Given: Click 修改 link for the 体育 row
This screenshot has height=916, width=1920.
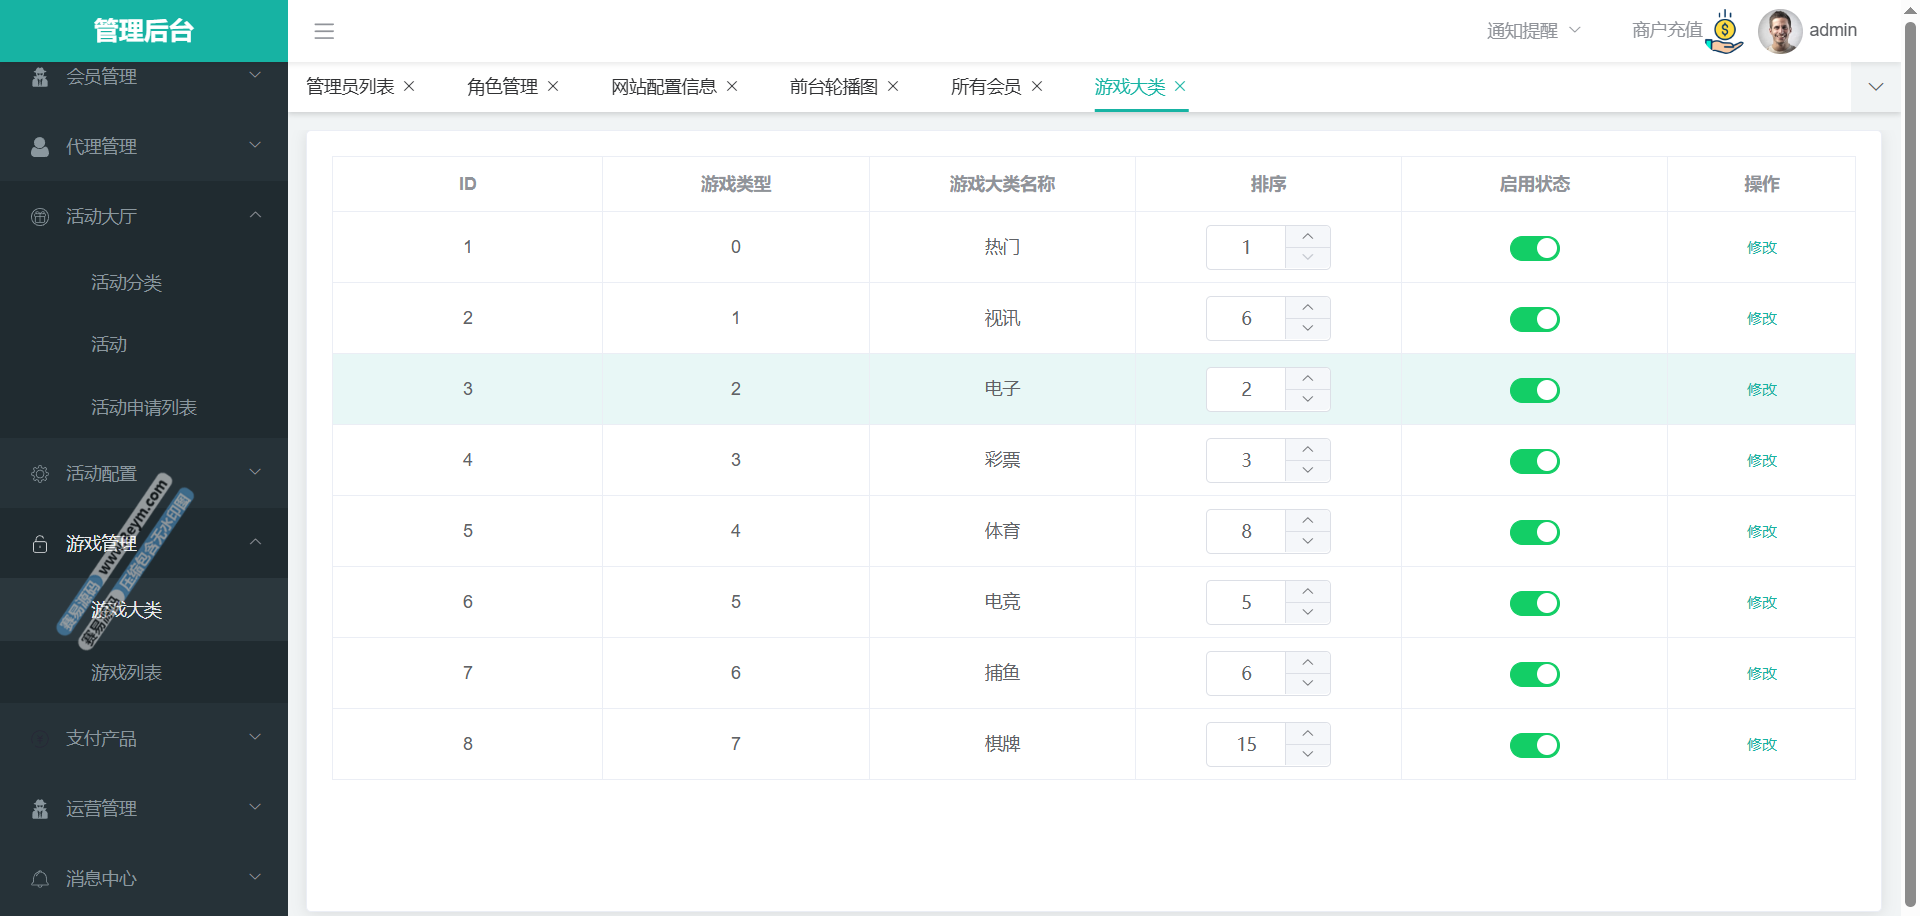Looking at the screenshot, I should pos(1761,532).
